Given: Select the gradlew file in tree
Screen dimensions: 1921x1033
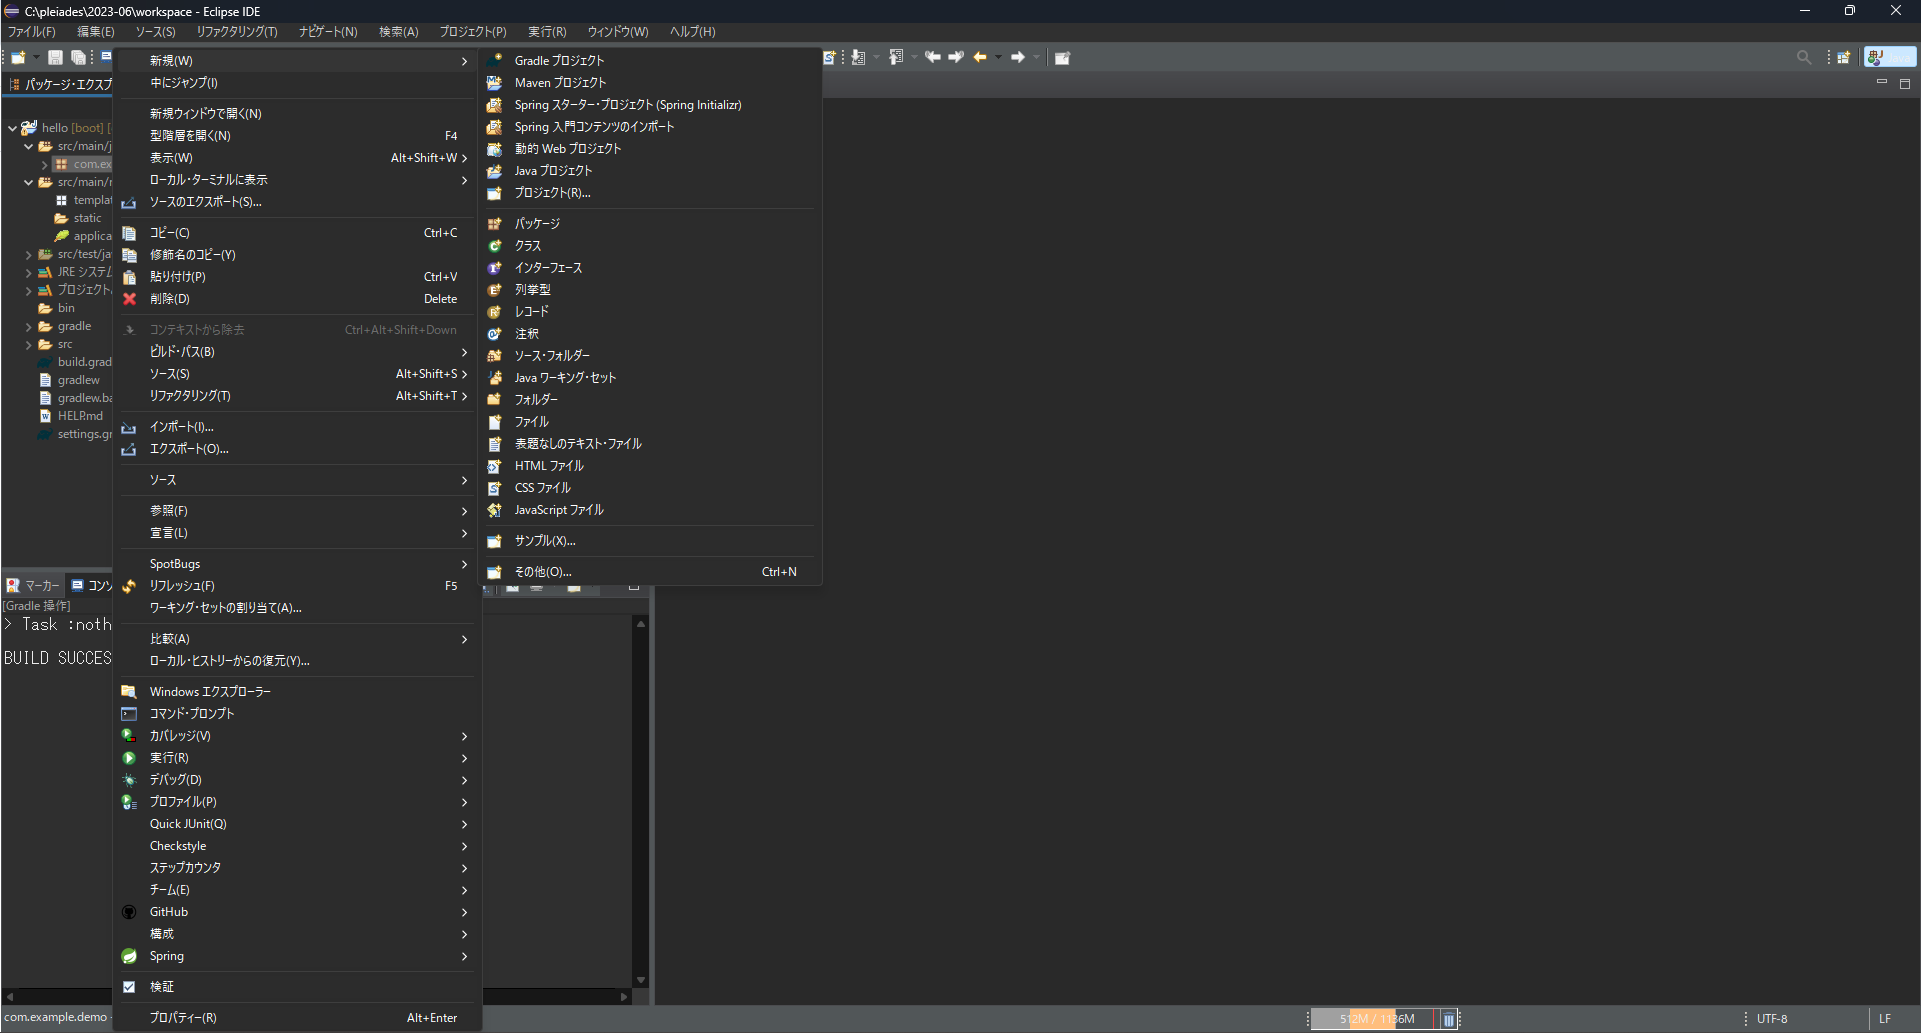Looking at the screenshot, I should [x=70, y=381].
